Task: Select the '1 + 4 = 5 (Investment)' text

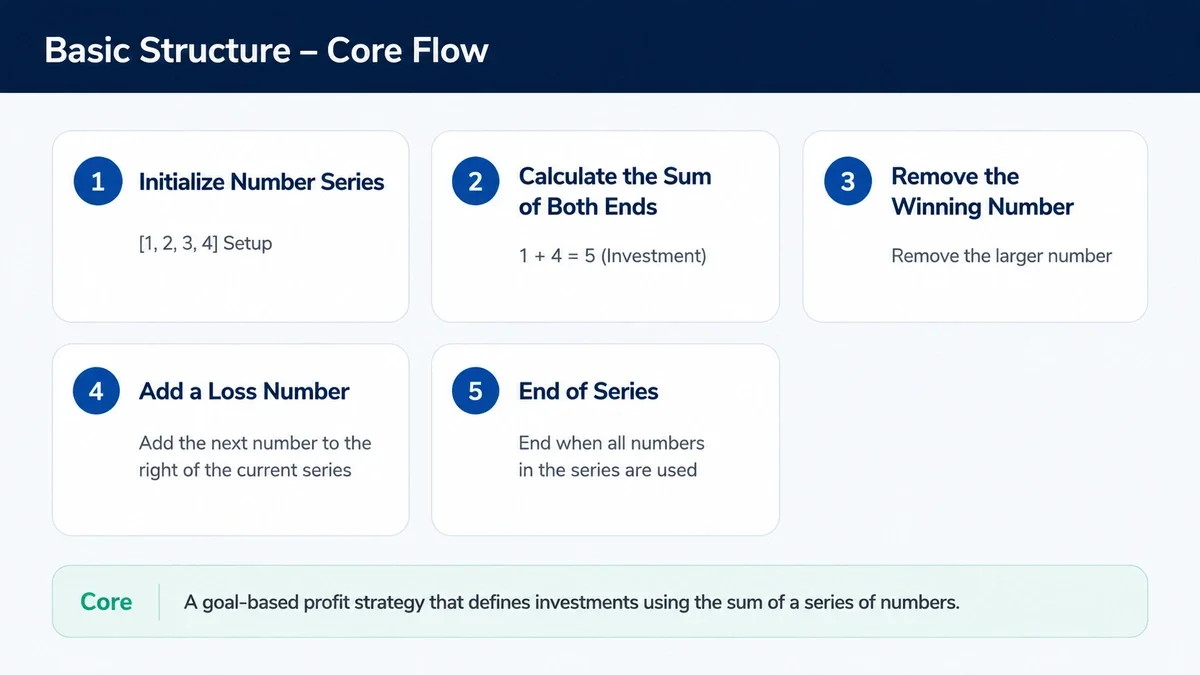Action: click(x=612, y=256)
